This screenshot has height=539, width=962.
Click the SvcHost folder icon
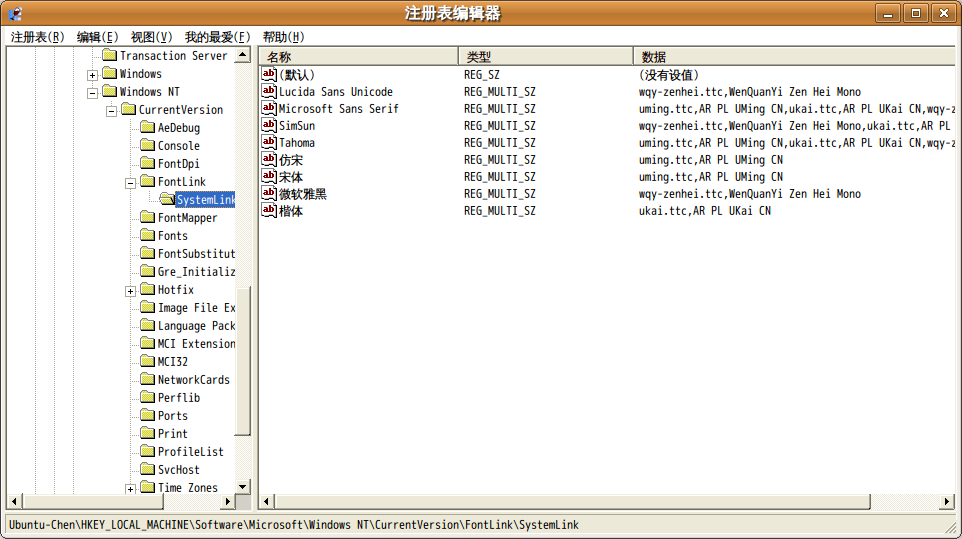[x=147, y=469]
